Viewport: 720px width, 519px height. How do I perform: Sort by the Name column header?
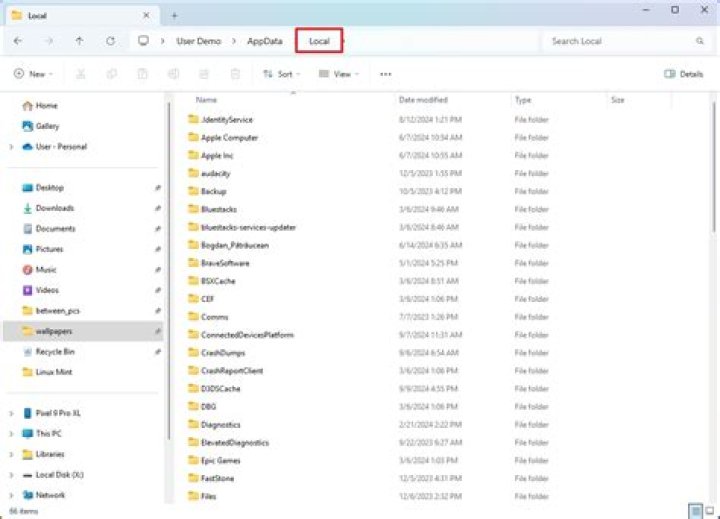[206, 100]
